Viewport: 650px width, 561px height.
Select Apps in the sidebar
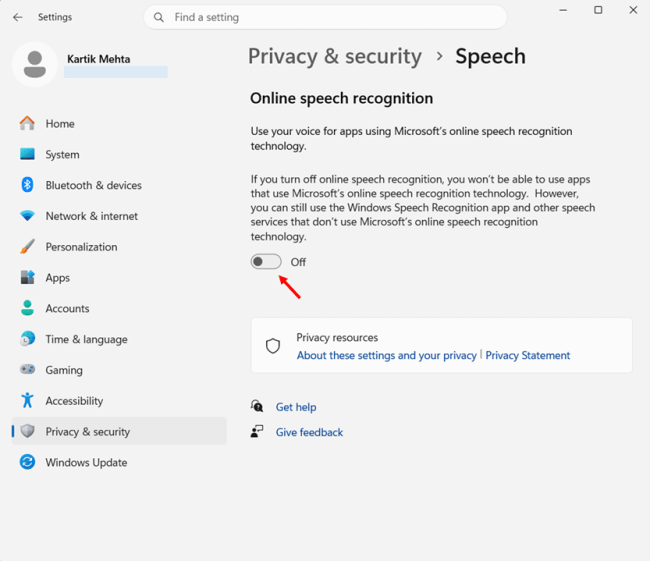(x=119, y=277)
